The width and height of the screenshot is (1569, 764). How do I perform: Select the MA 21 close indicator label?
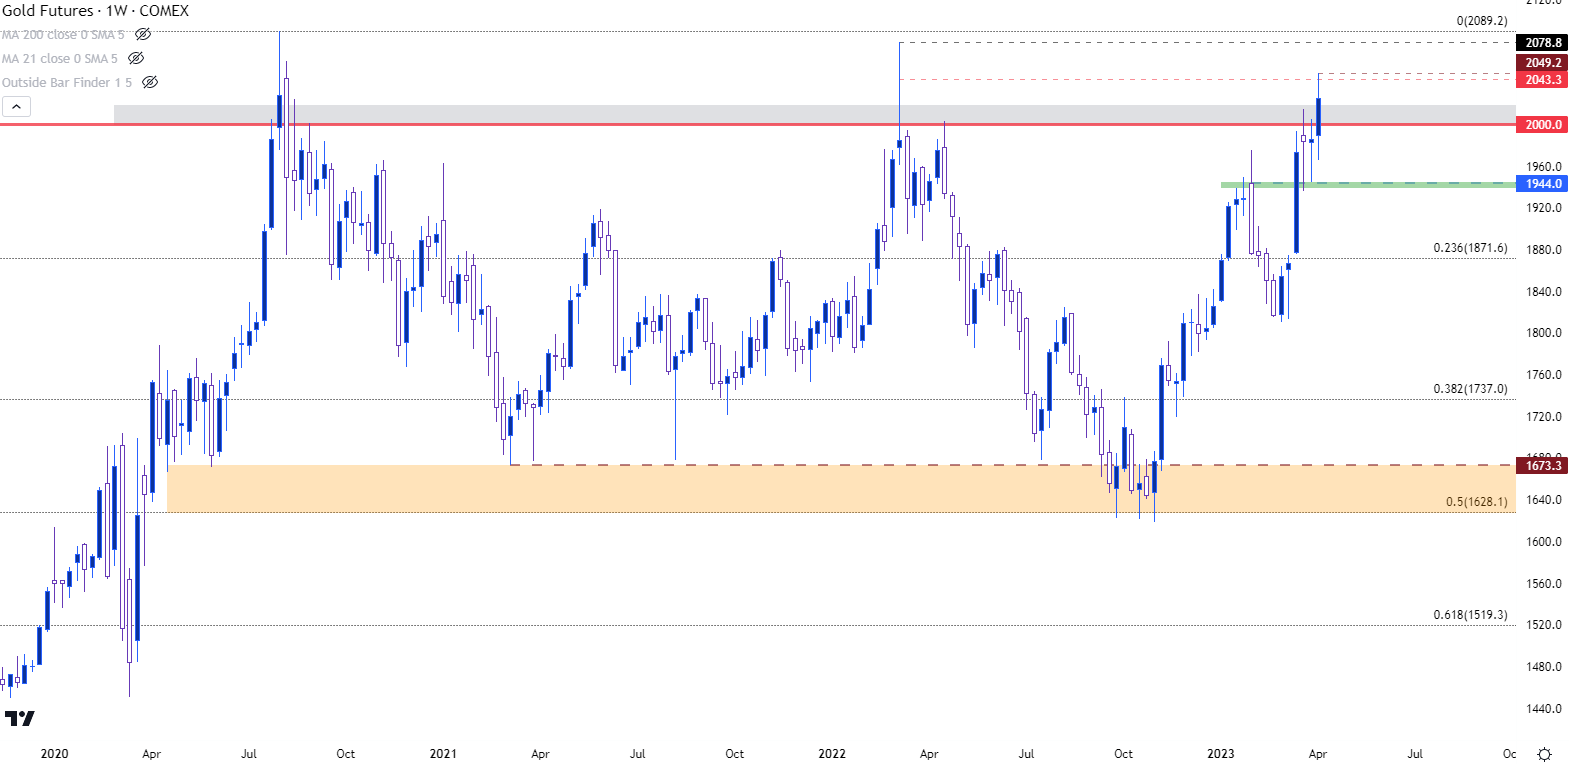click(60, 58)
